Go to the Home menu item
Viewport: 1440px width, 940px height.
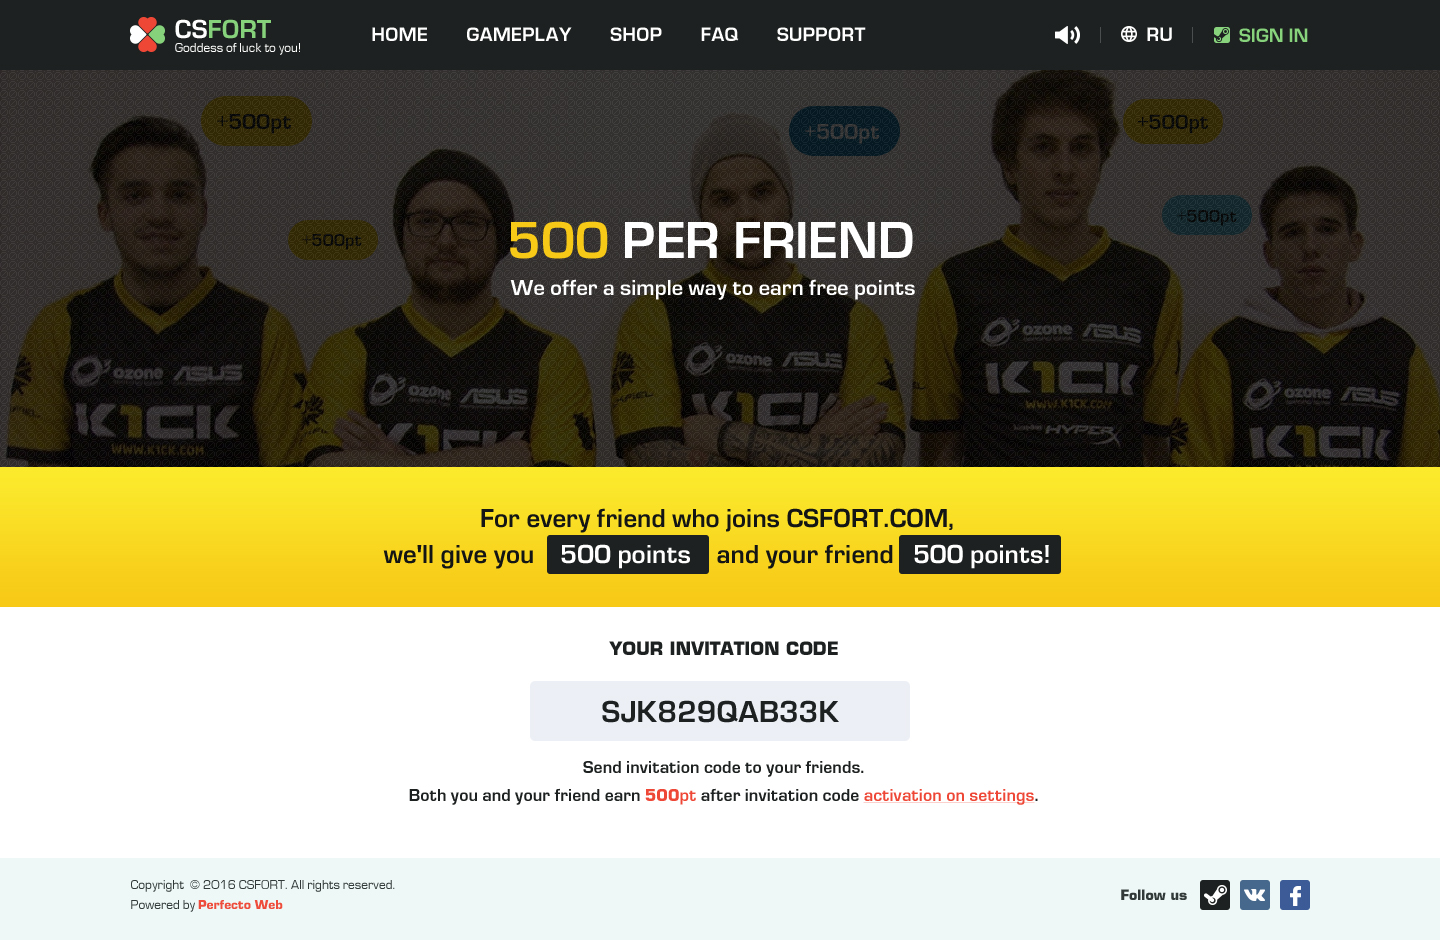399,35
